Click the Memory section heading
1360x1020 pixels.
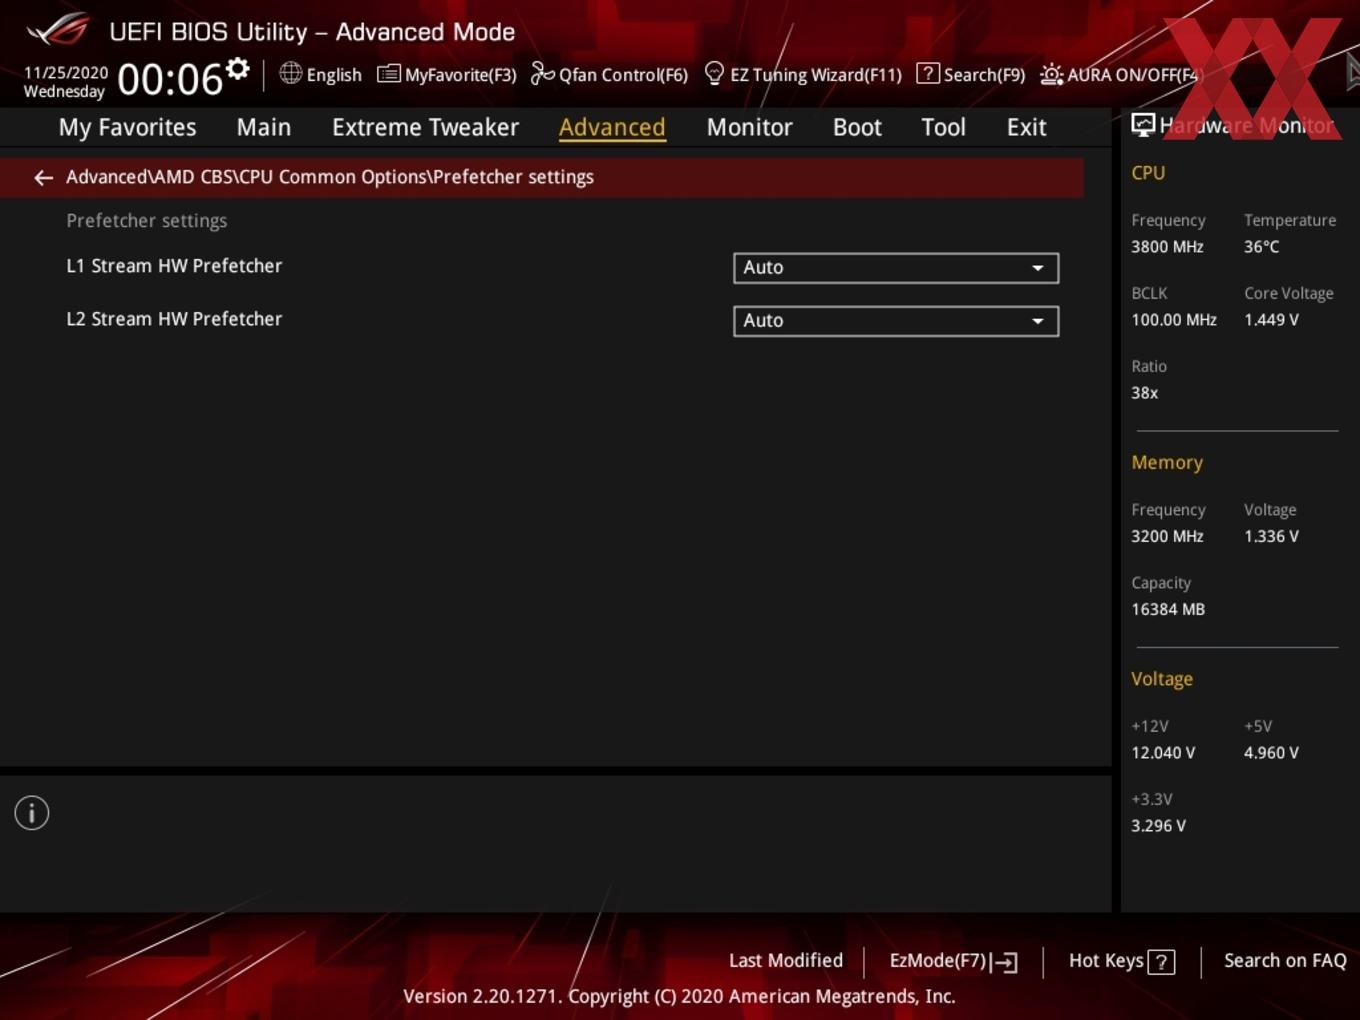click(x=1167, y=463)
